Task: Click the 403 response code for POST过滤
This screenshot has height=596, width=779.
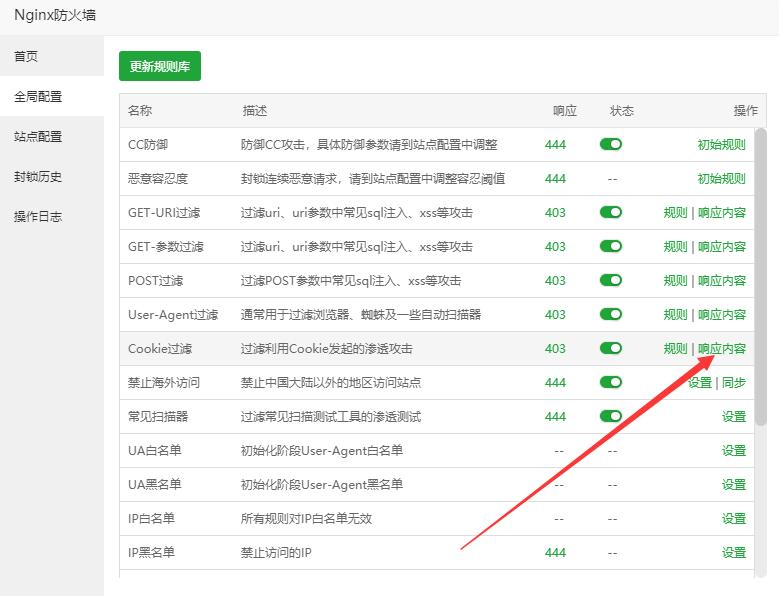Action: coord(555,281)
